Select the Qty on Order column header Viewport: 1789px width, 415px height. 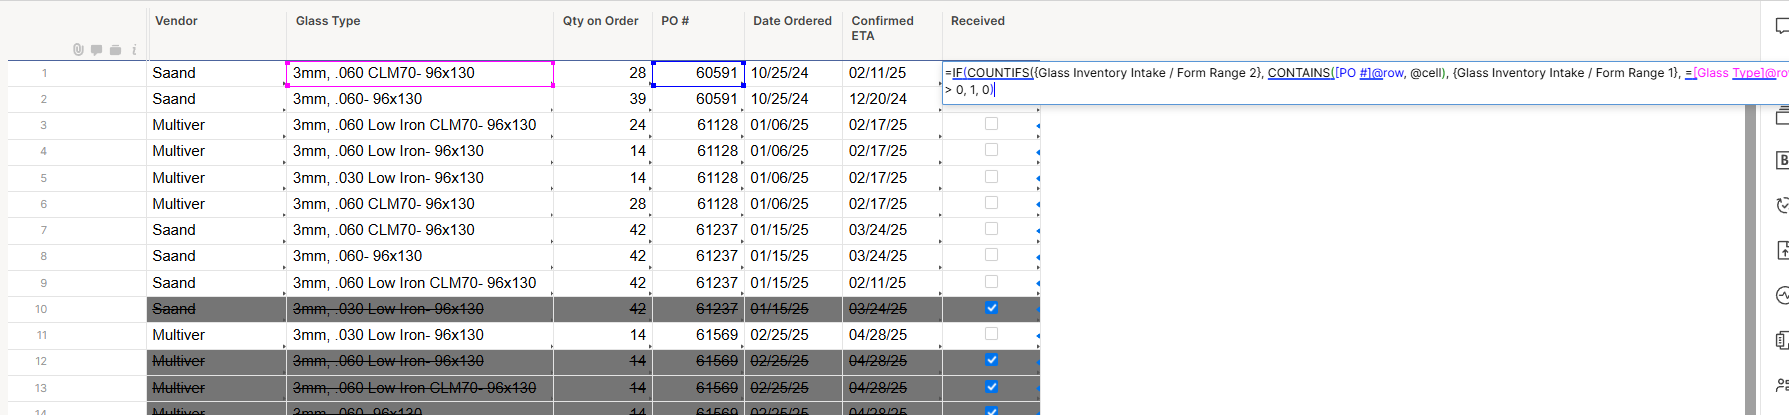(603, 32)
